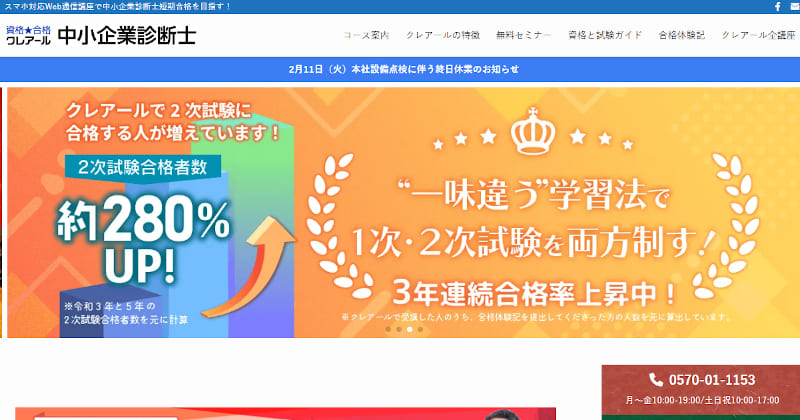Click the orange upward arrow graphic

[248, 266]
